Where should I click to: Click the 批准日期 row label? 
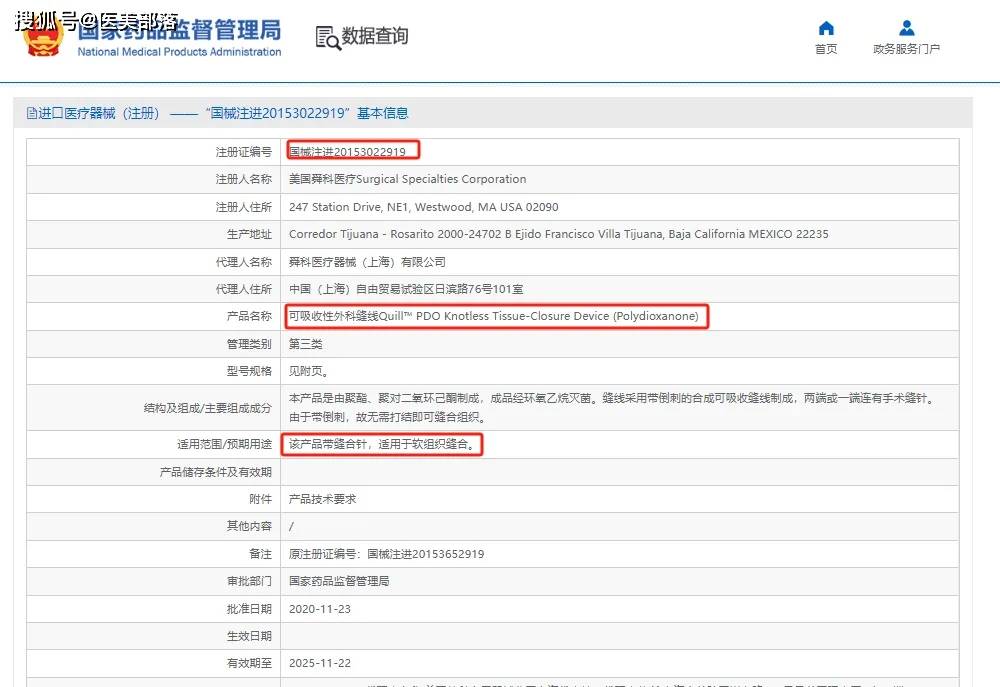[249, 609]
